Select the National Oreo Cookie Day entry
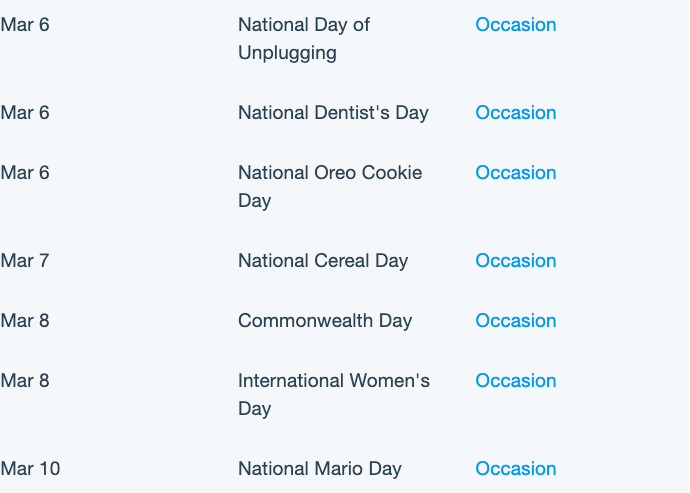 pos(330,187)
